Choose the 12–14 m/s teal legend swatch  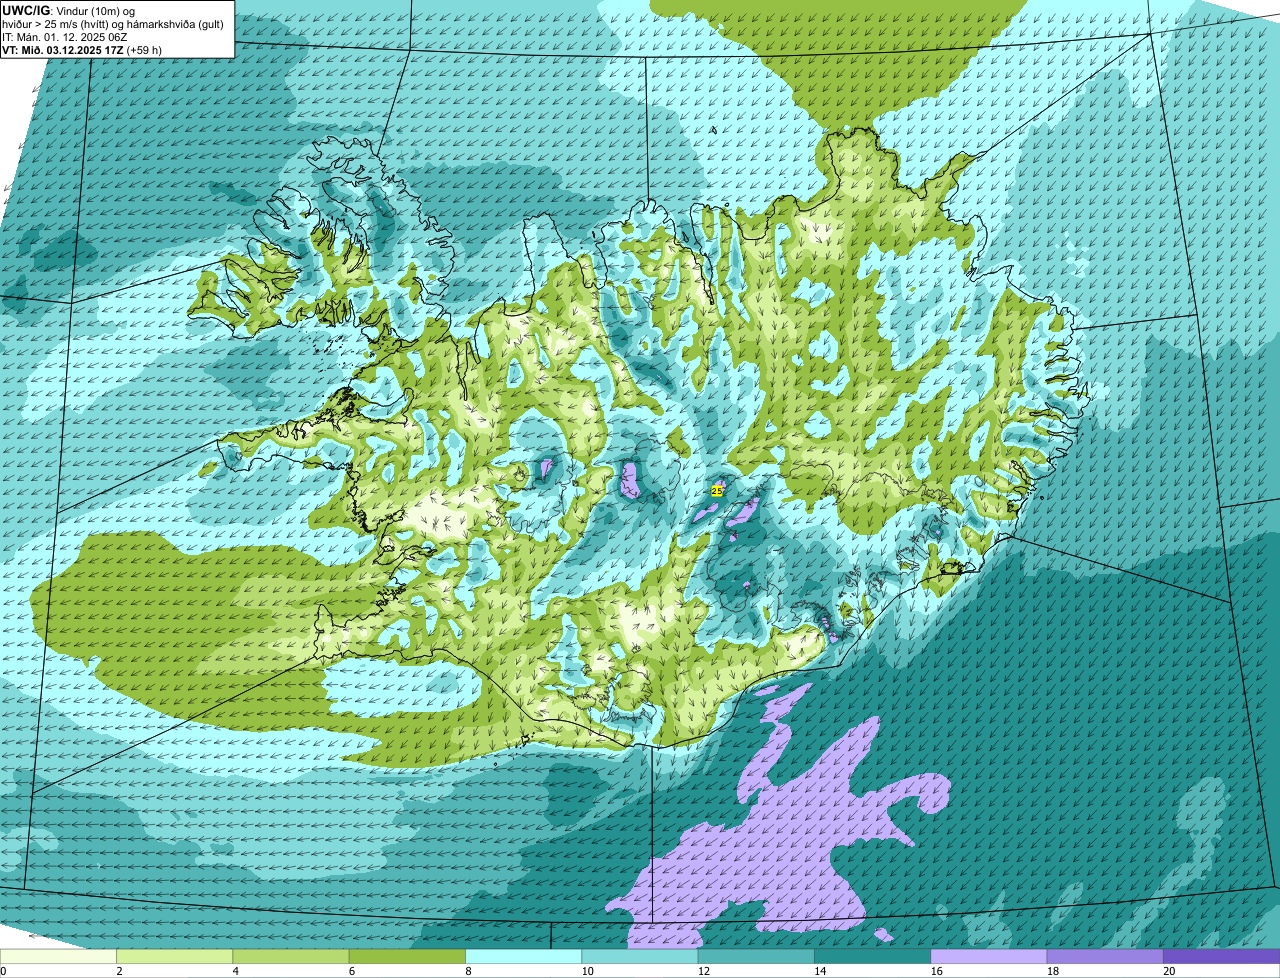tap(756, 956)
